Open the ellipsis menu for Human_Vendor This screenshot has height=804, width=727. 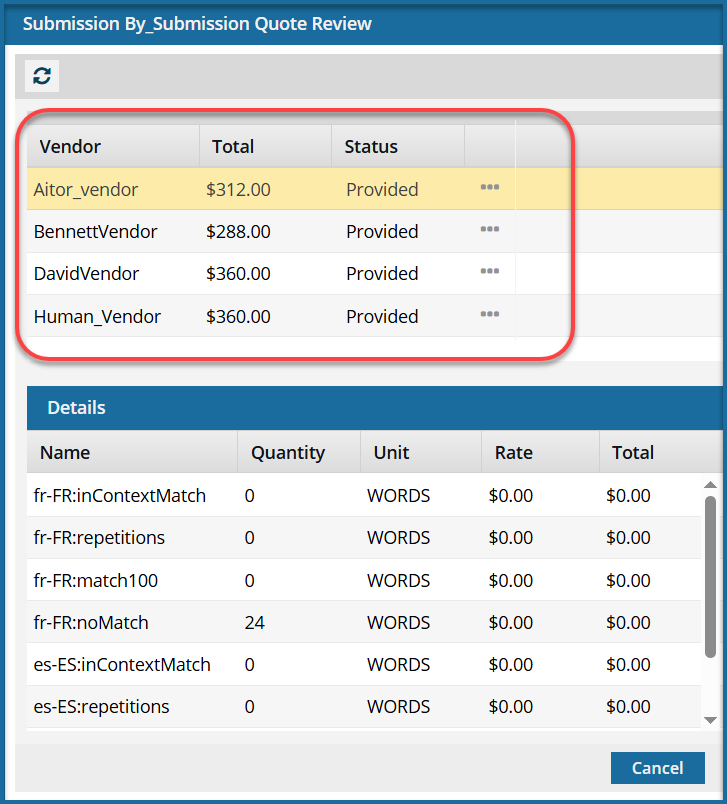[x=489, y=315]
